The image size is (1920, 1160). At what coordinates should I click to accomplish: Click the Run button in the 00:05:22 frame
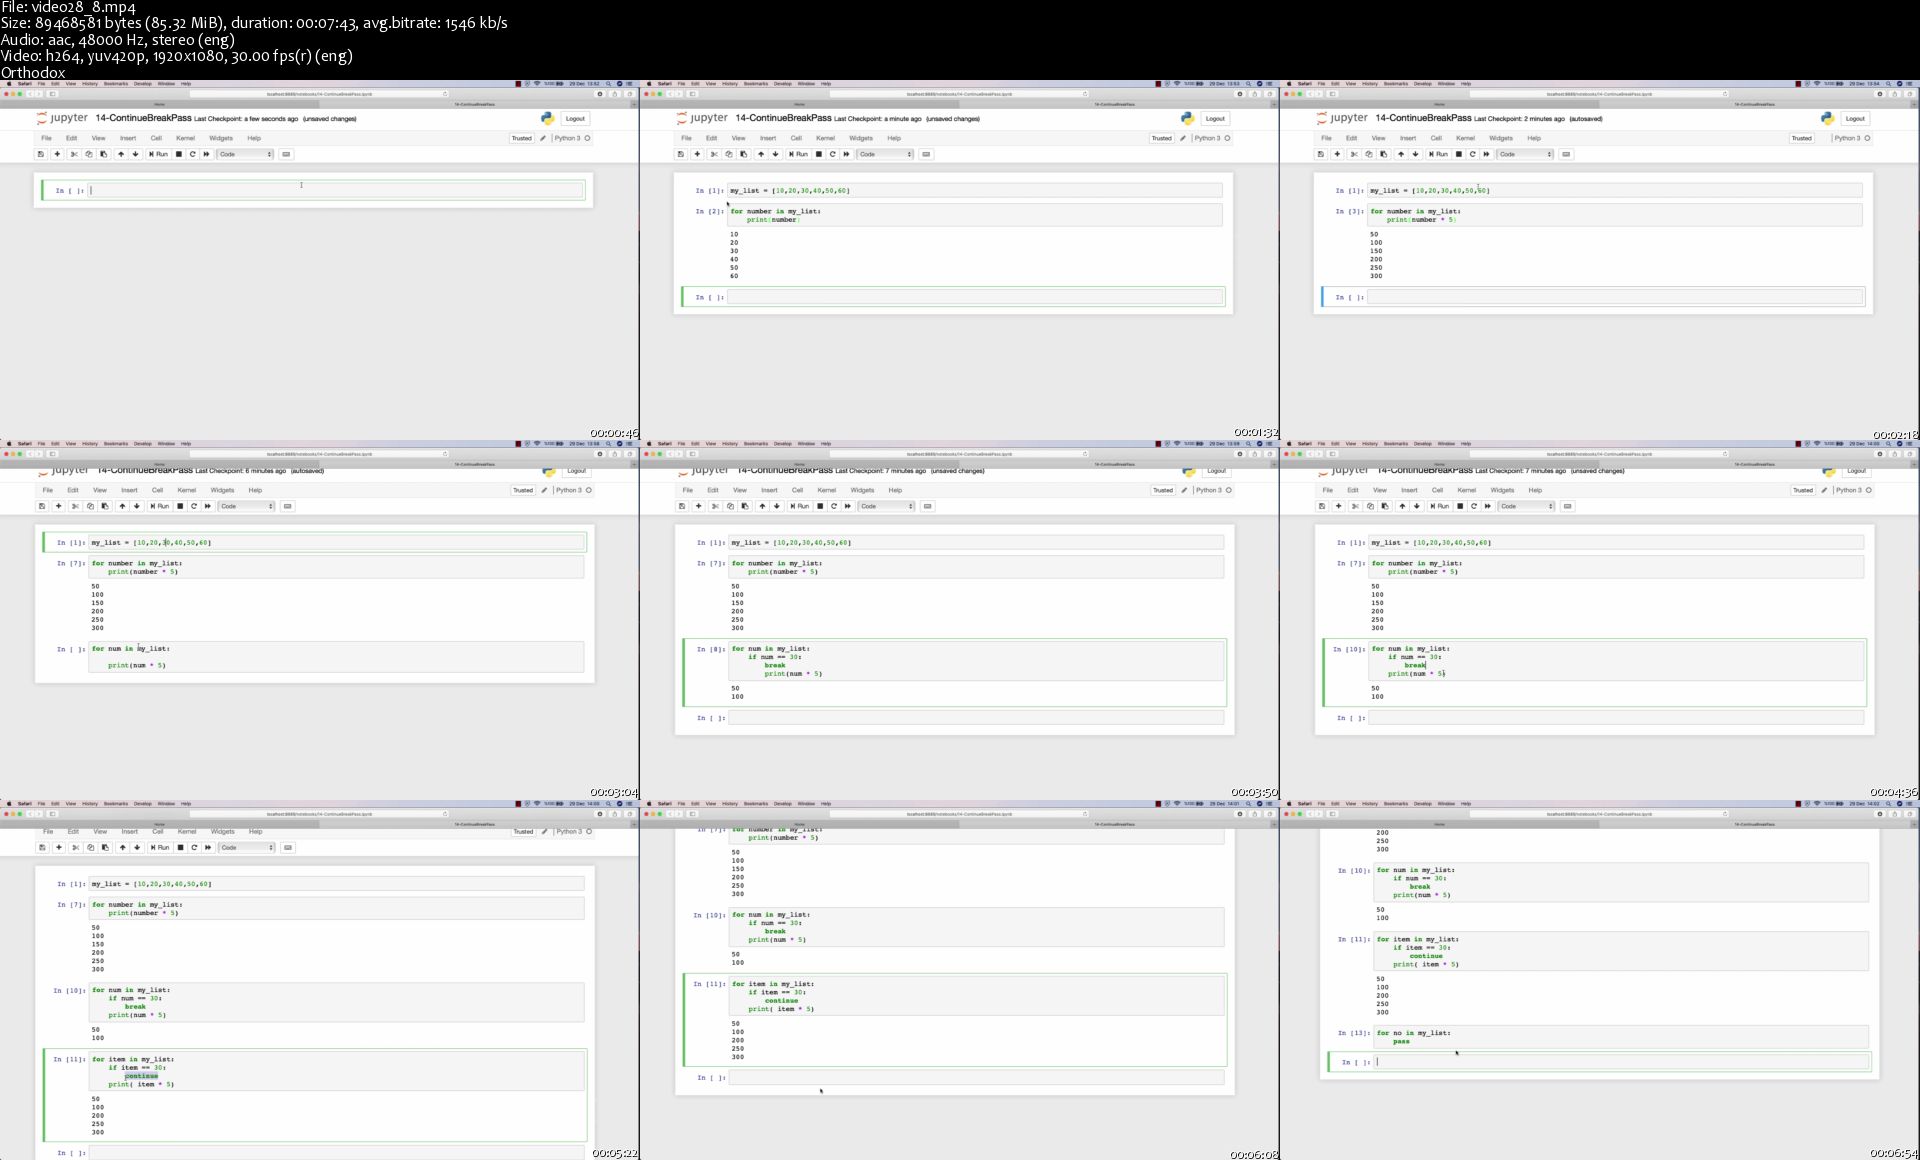coord(160,847)
